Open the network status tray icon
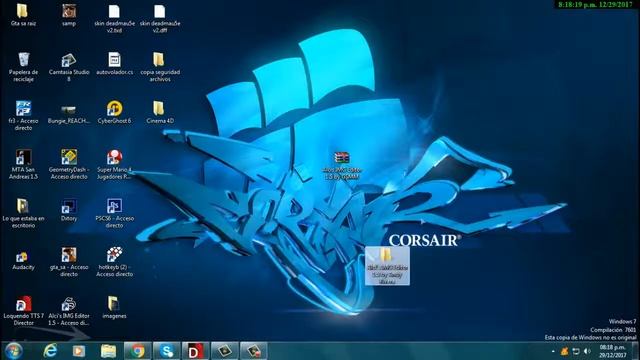The width and height of the screenshot is (640, 360). tap(576, 351)
